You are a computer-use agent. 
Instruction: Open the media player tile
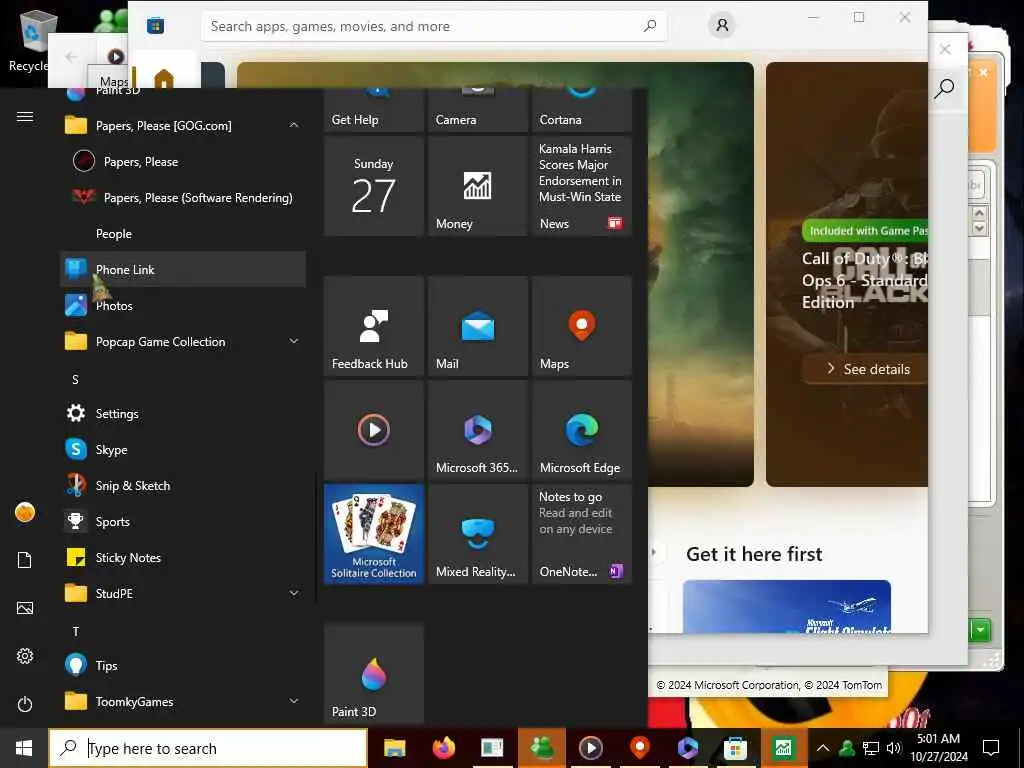coord(374,430)
